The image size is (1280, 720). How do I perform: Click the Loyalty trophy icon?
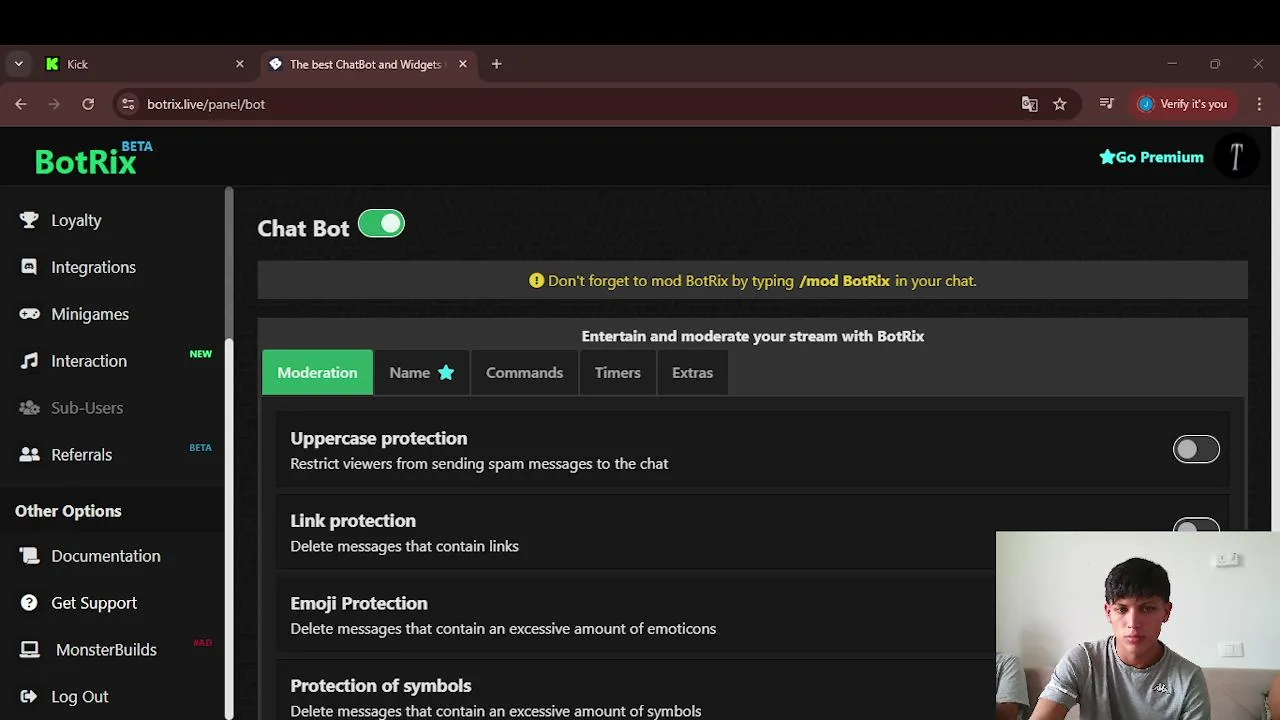[29, 220]
